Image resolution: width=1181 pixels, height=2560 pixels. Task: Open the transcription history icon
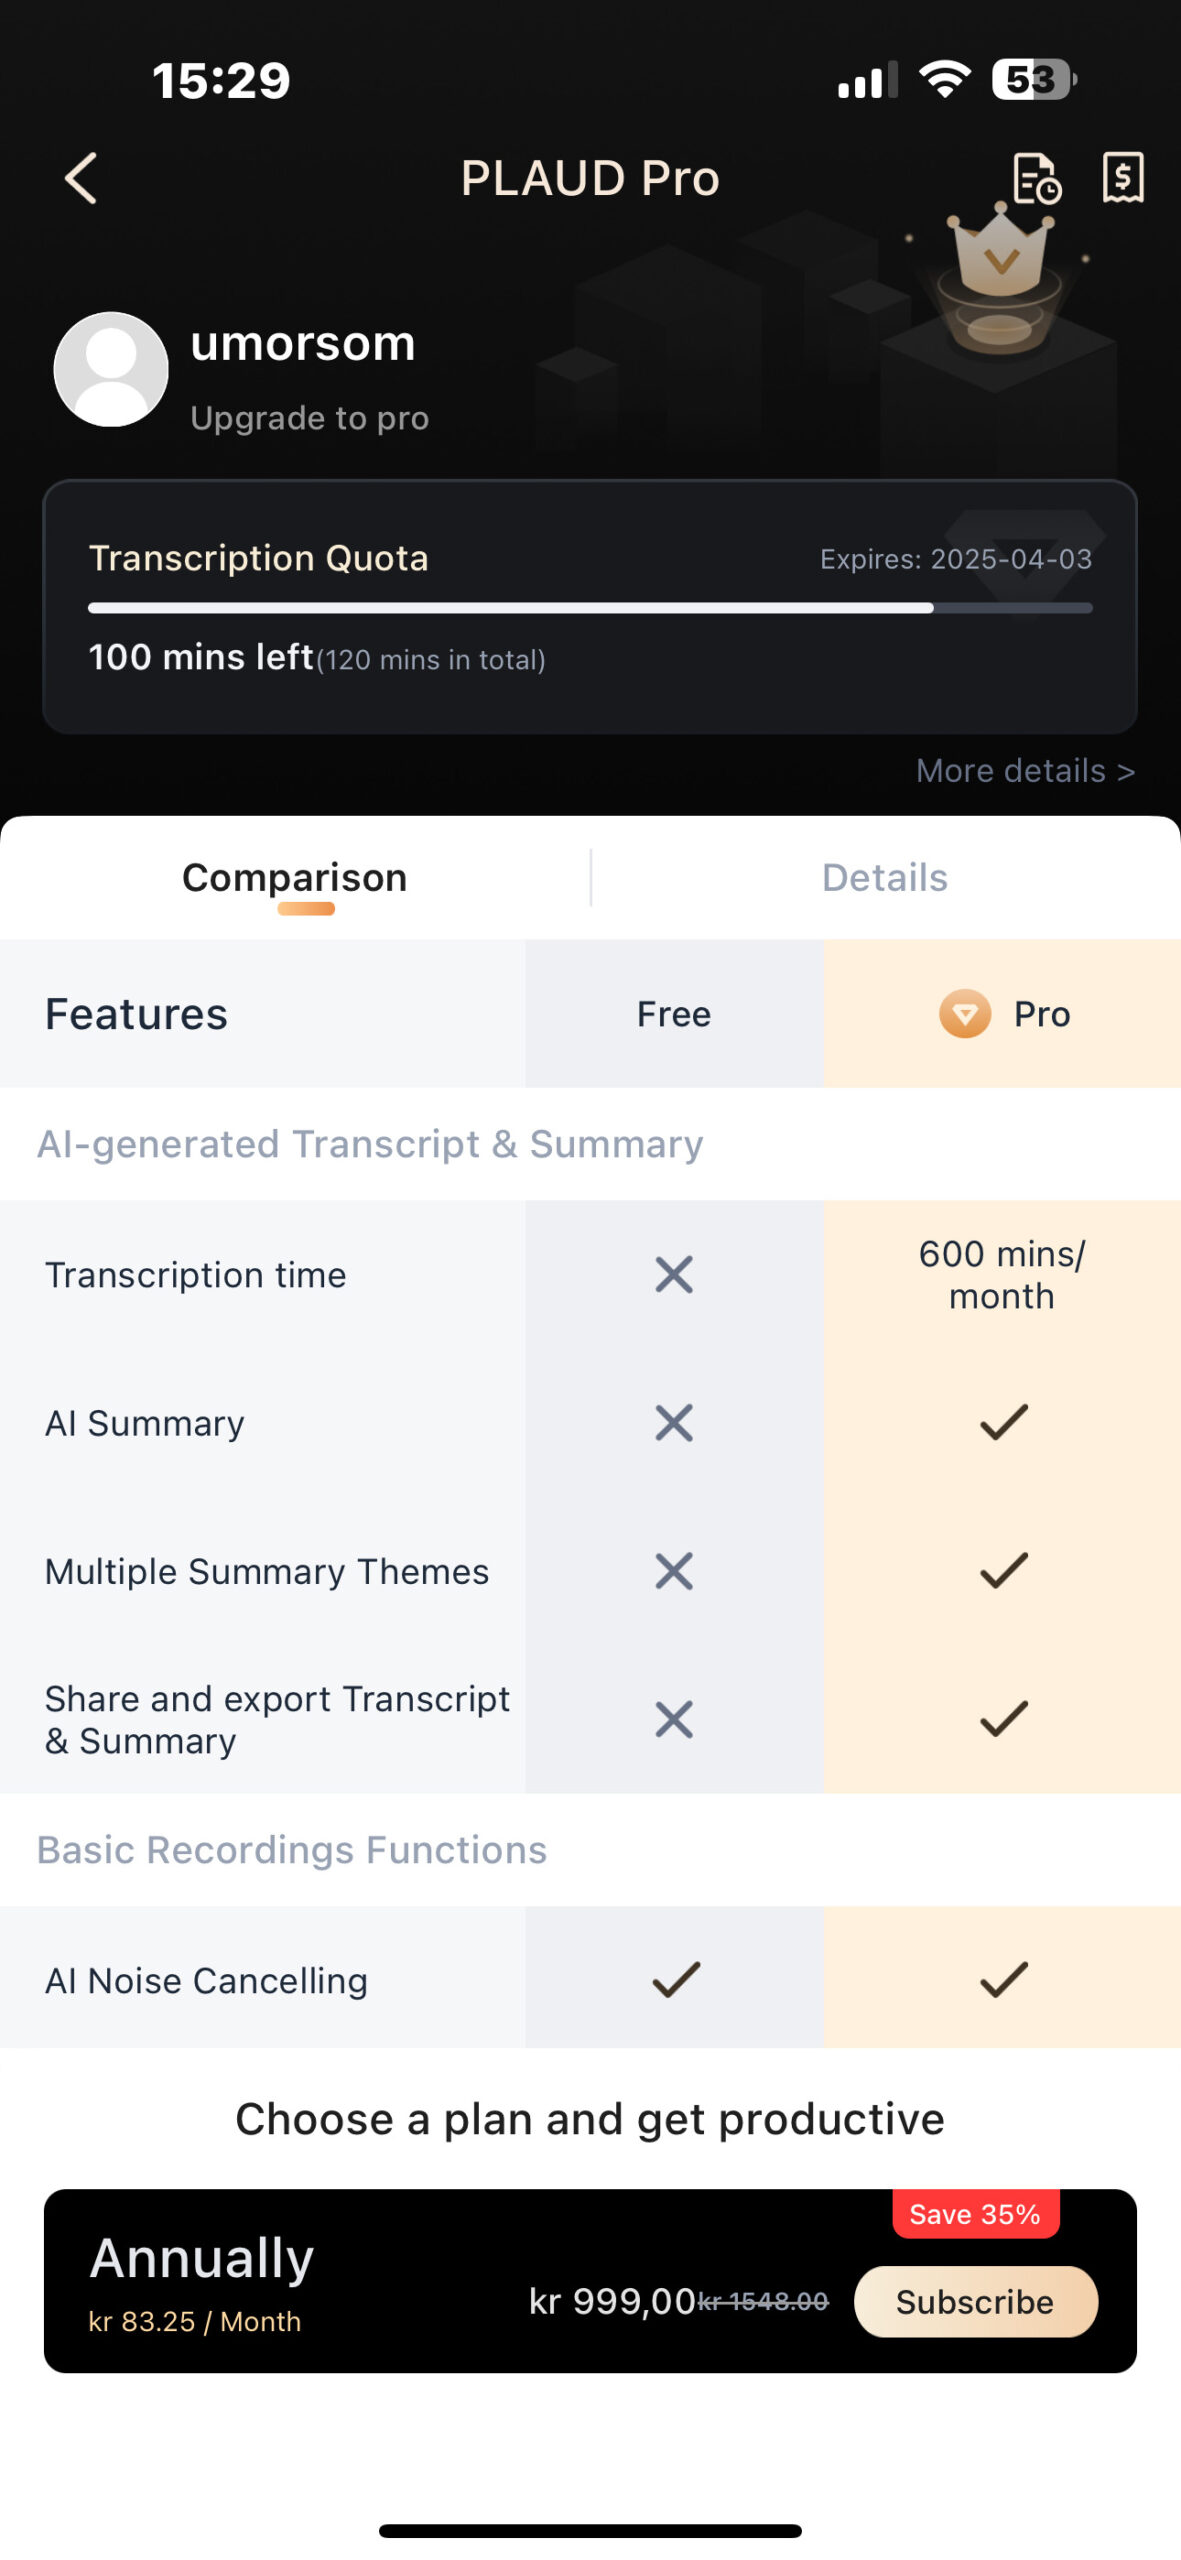tap(1036, 178)
